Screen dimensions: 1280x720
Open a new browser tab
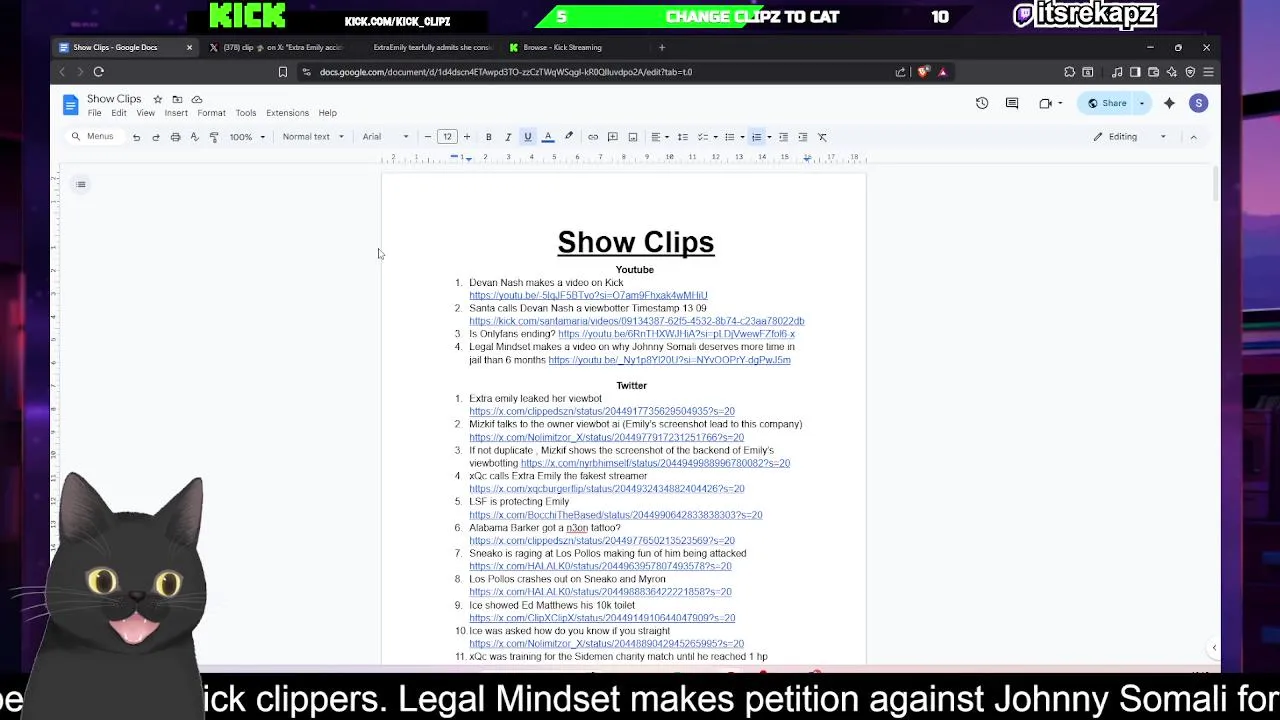661,47
